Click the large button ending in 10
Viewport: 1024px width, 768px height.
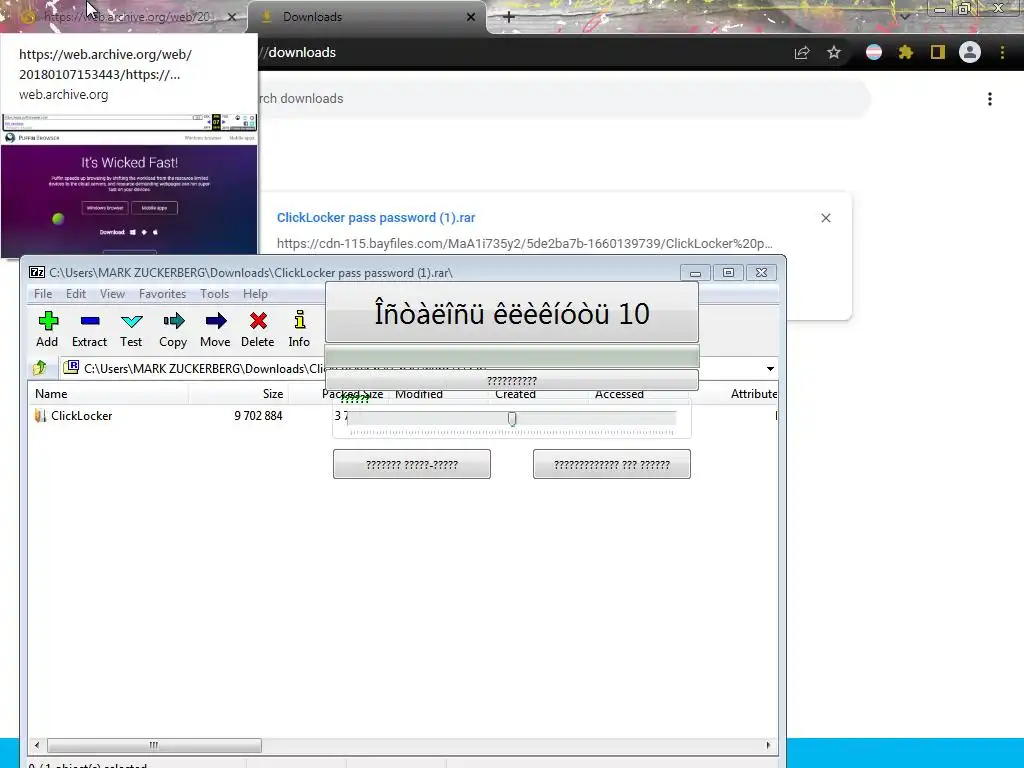coord(512,313)
